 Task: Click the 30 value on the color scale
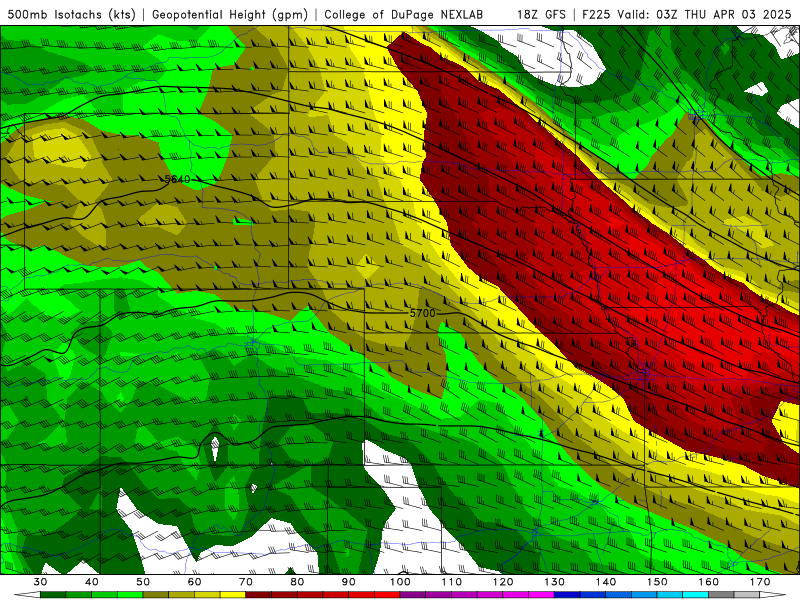[x=40, y=582]
